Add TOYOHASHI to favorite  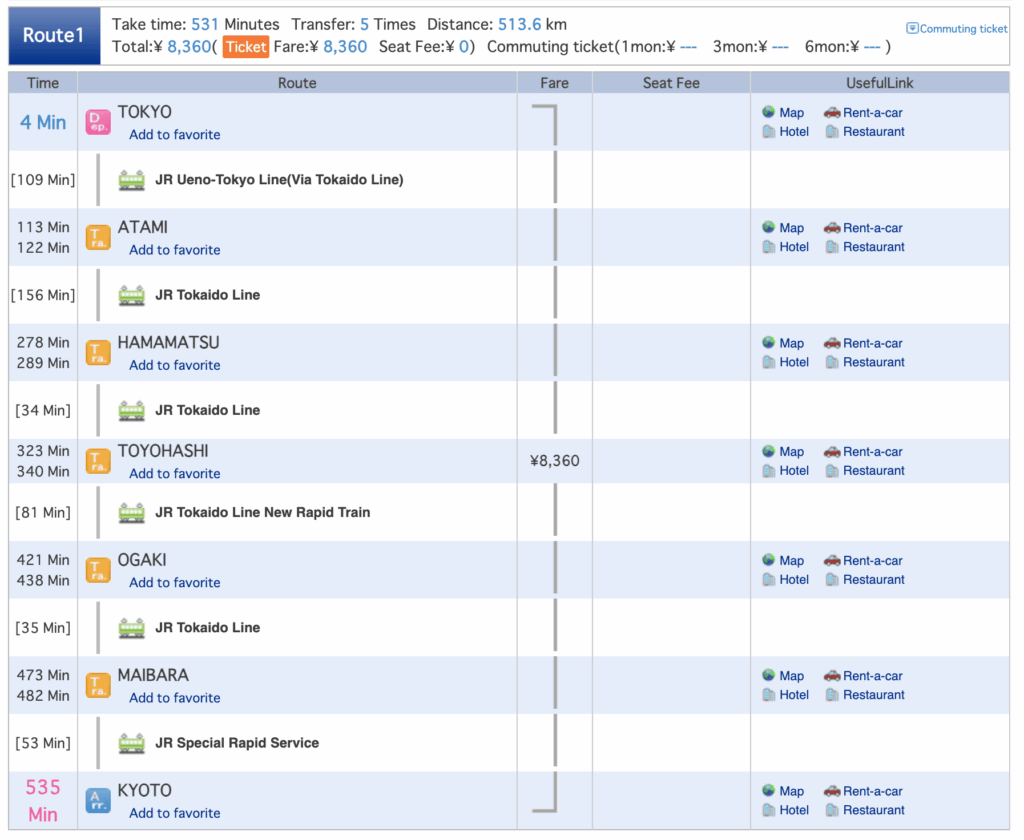pyautogui.click(x=174, y=474)
